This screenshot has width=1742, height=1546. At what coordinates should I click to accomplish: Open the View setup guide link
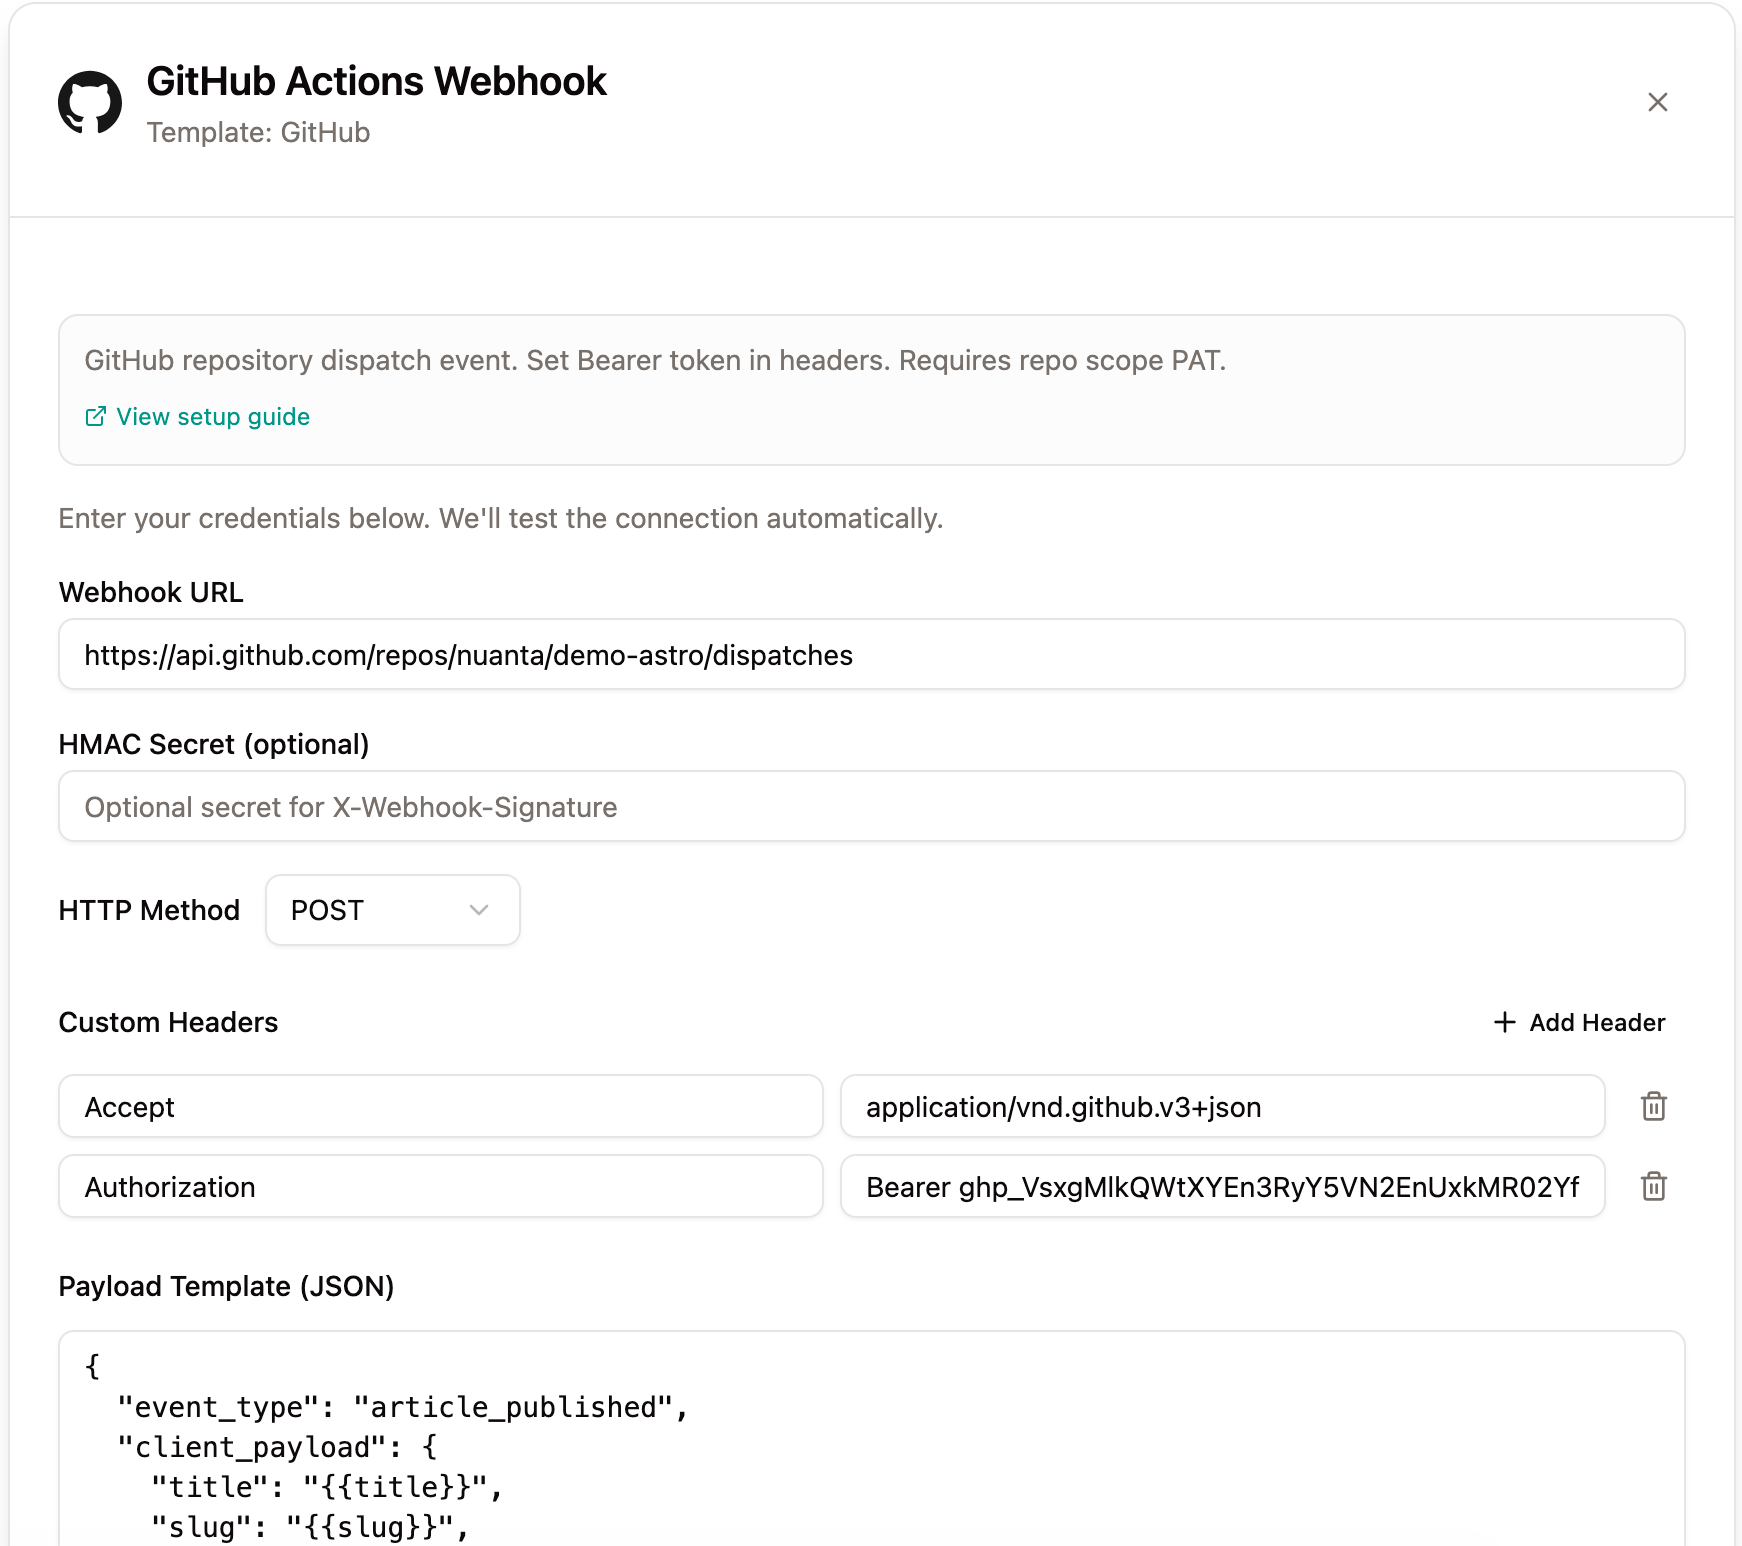212,416
